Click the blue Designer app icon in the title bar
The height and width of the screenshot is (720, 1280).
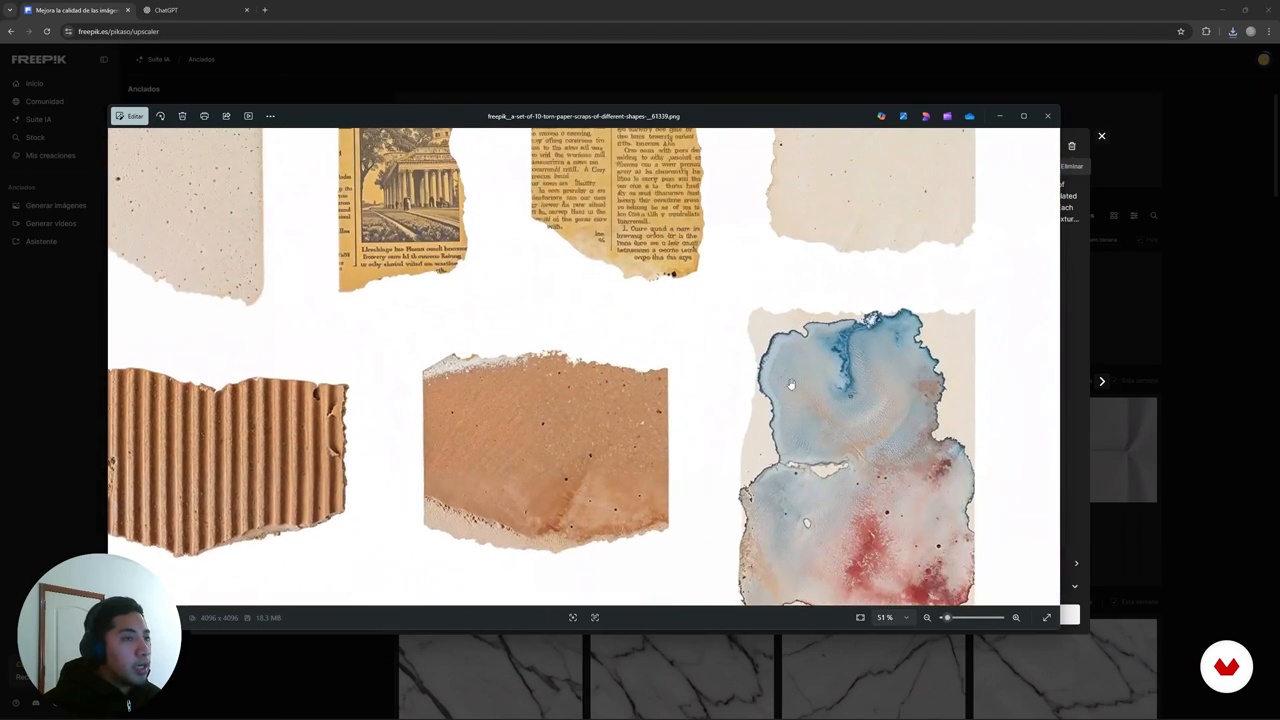[903, 116]
